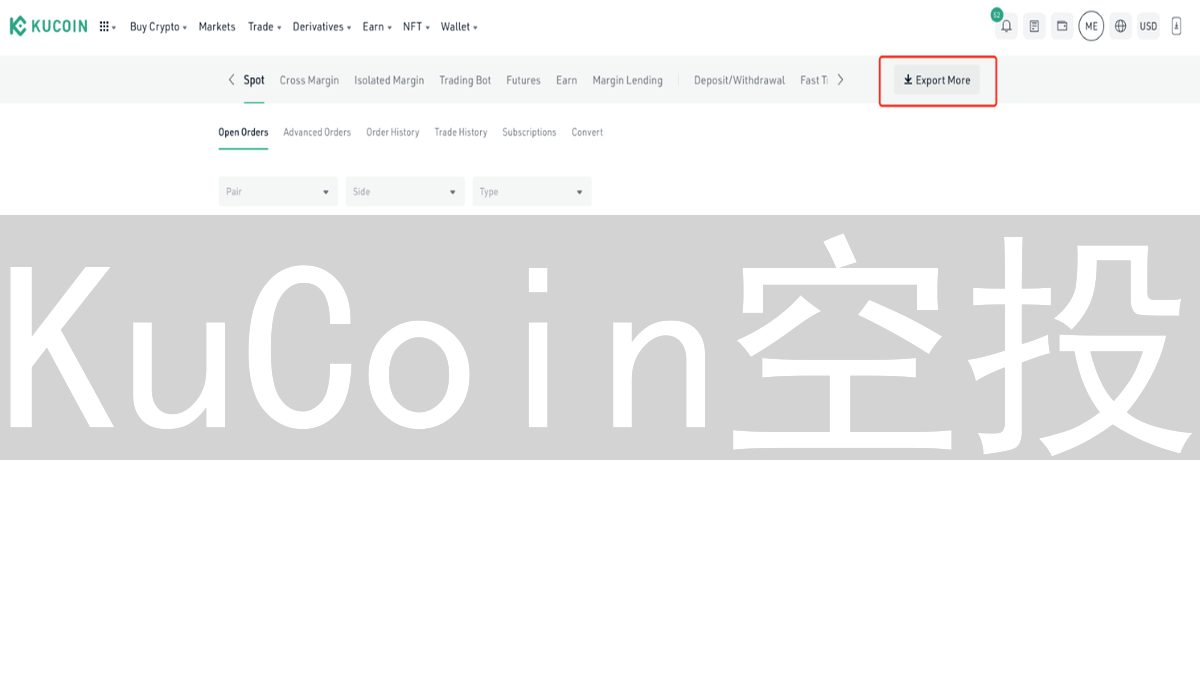This screenshot has height=675, width=1200.
Task: Open the Side filter dropdown
Action: click(405, 192)
